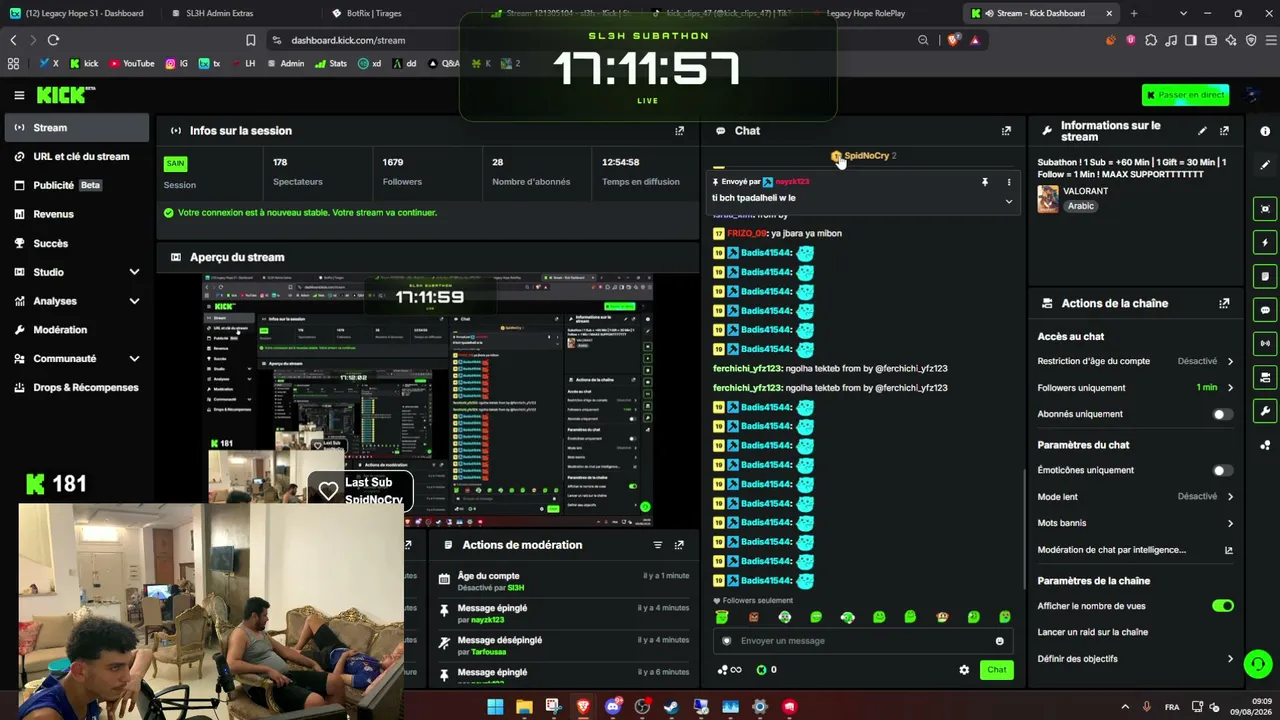The height and width of the screenshot is (720, 1280).
Task: Click the Âge du compte moderation entry
Action: pyautogui.click(x=563, y=581)
